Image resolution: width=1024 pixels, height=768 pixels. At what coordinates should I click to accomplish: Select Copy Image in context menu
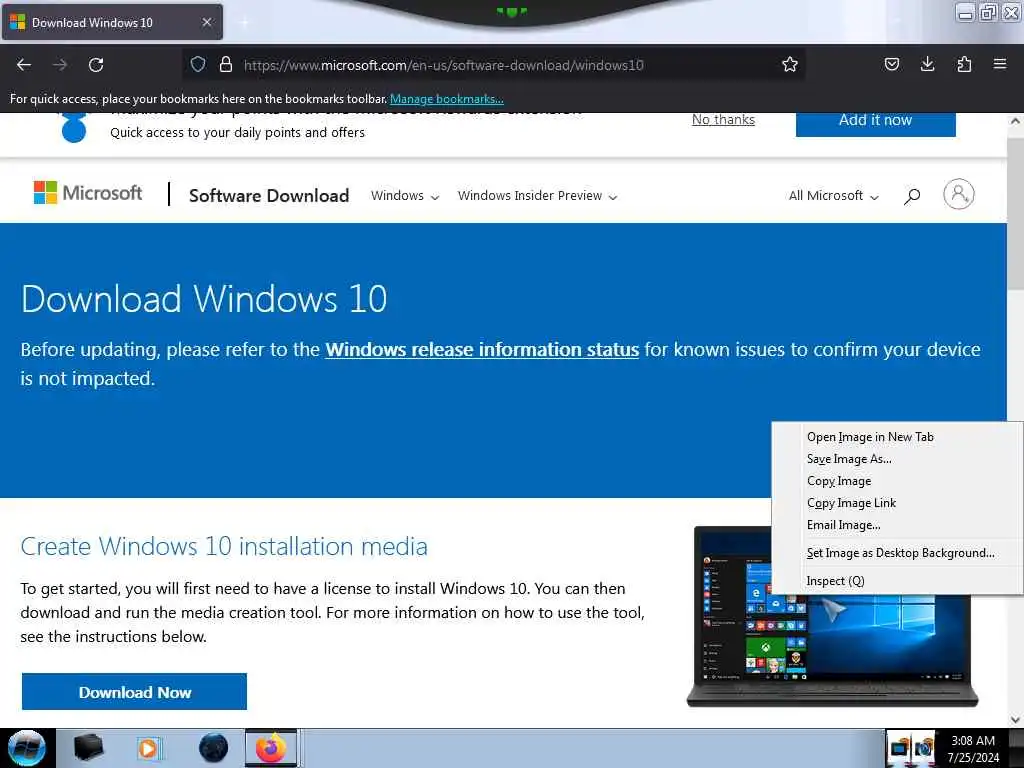(x=897, y=481)
